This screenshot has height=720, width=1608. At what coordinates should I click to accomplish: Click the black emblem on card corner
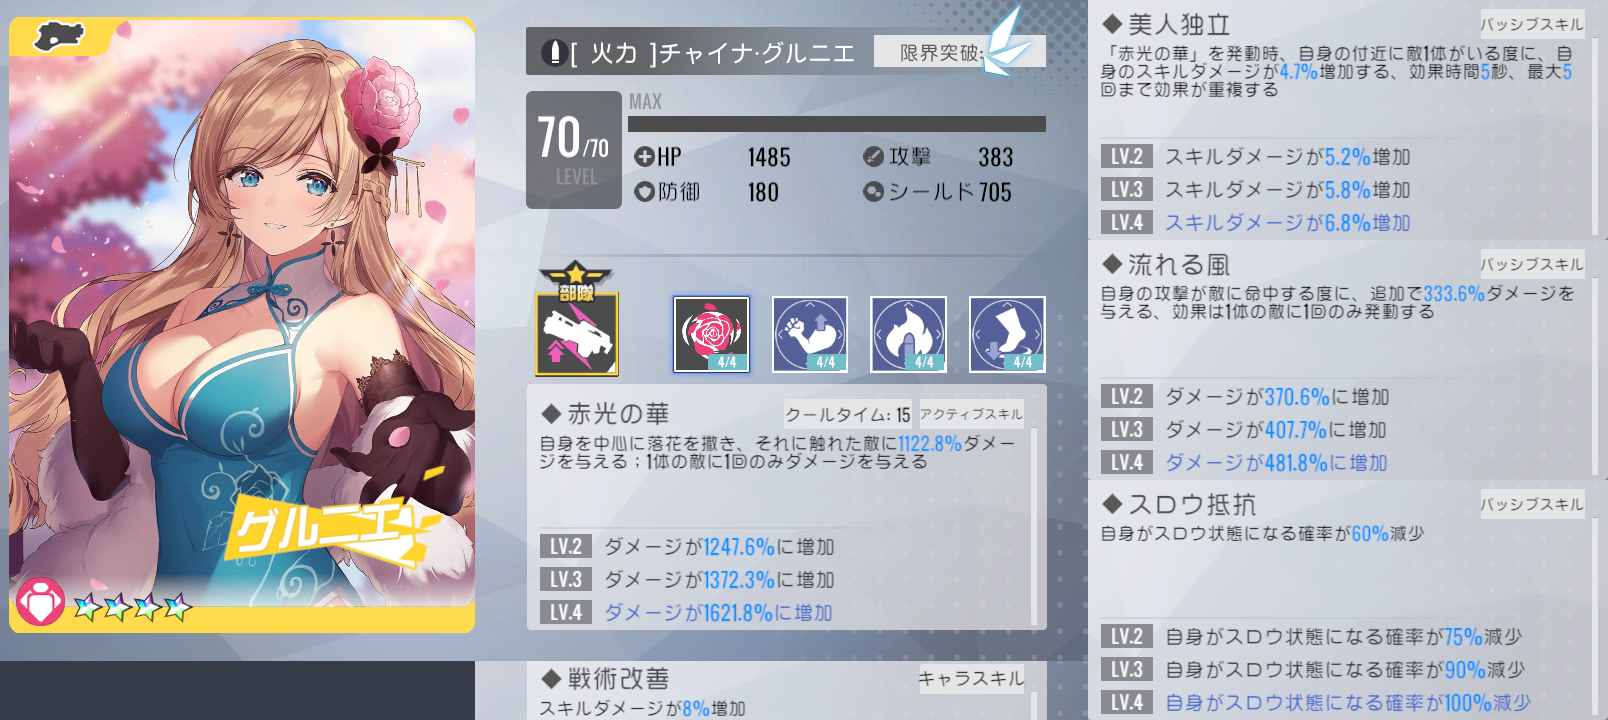pyautogui.click(x=60, y=38)
